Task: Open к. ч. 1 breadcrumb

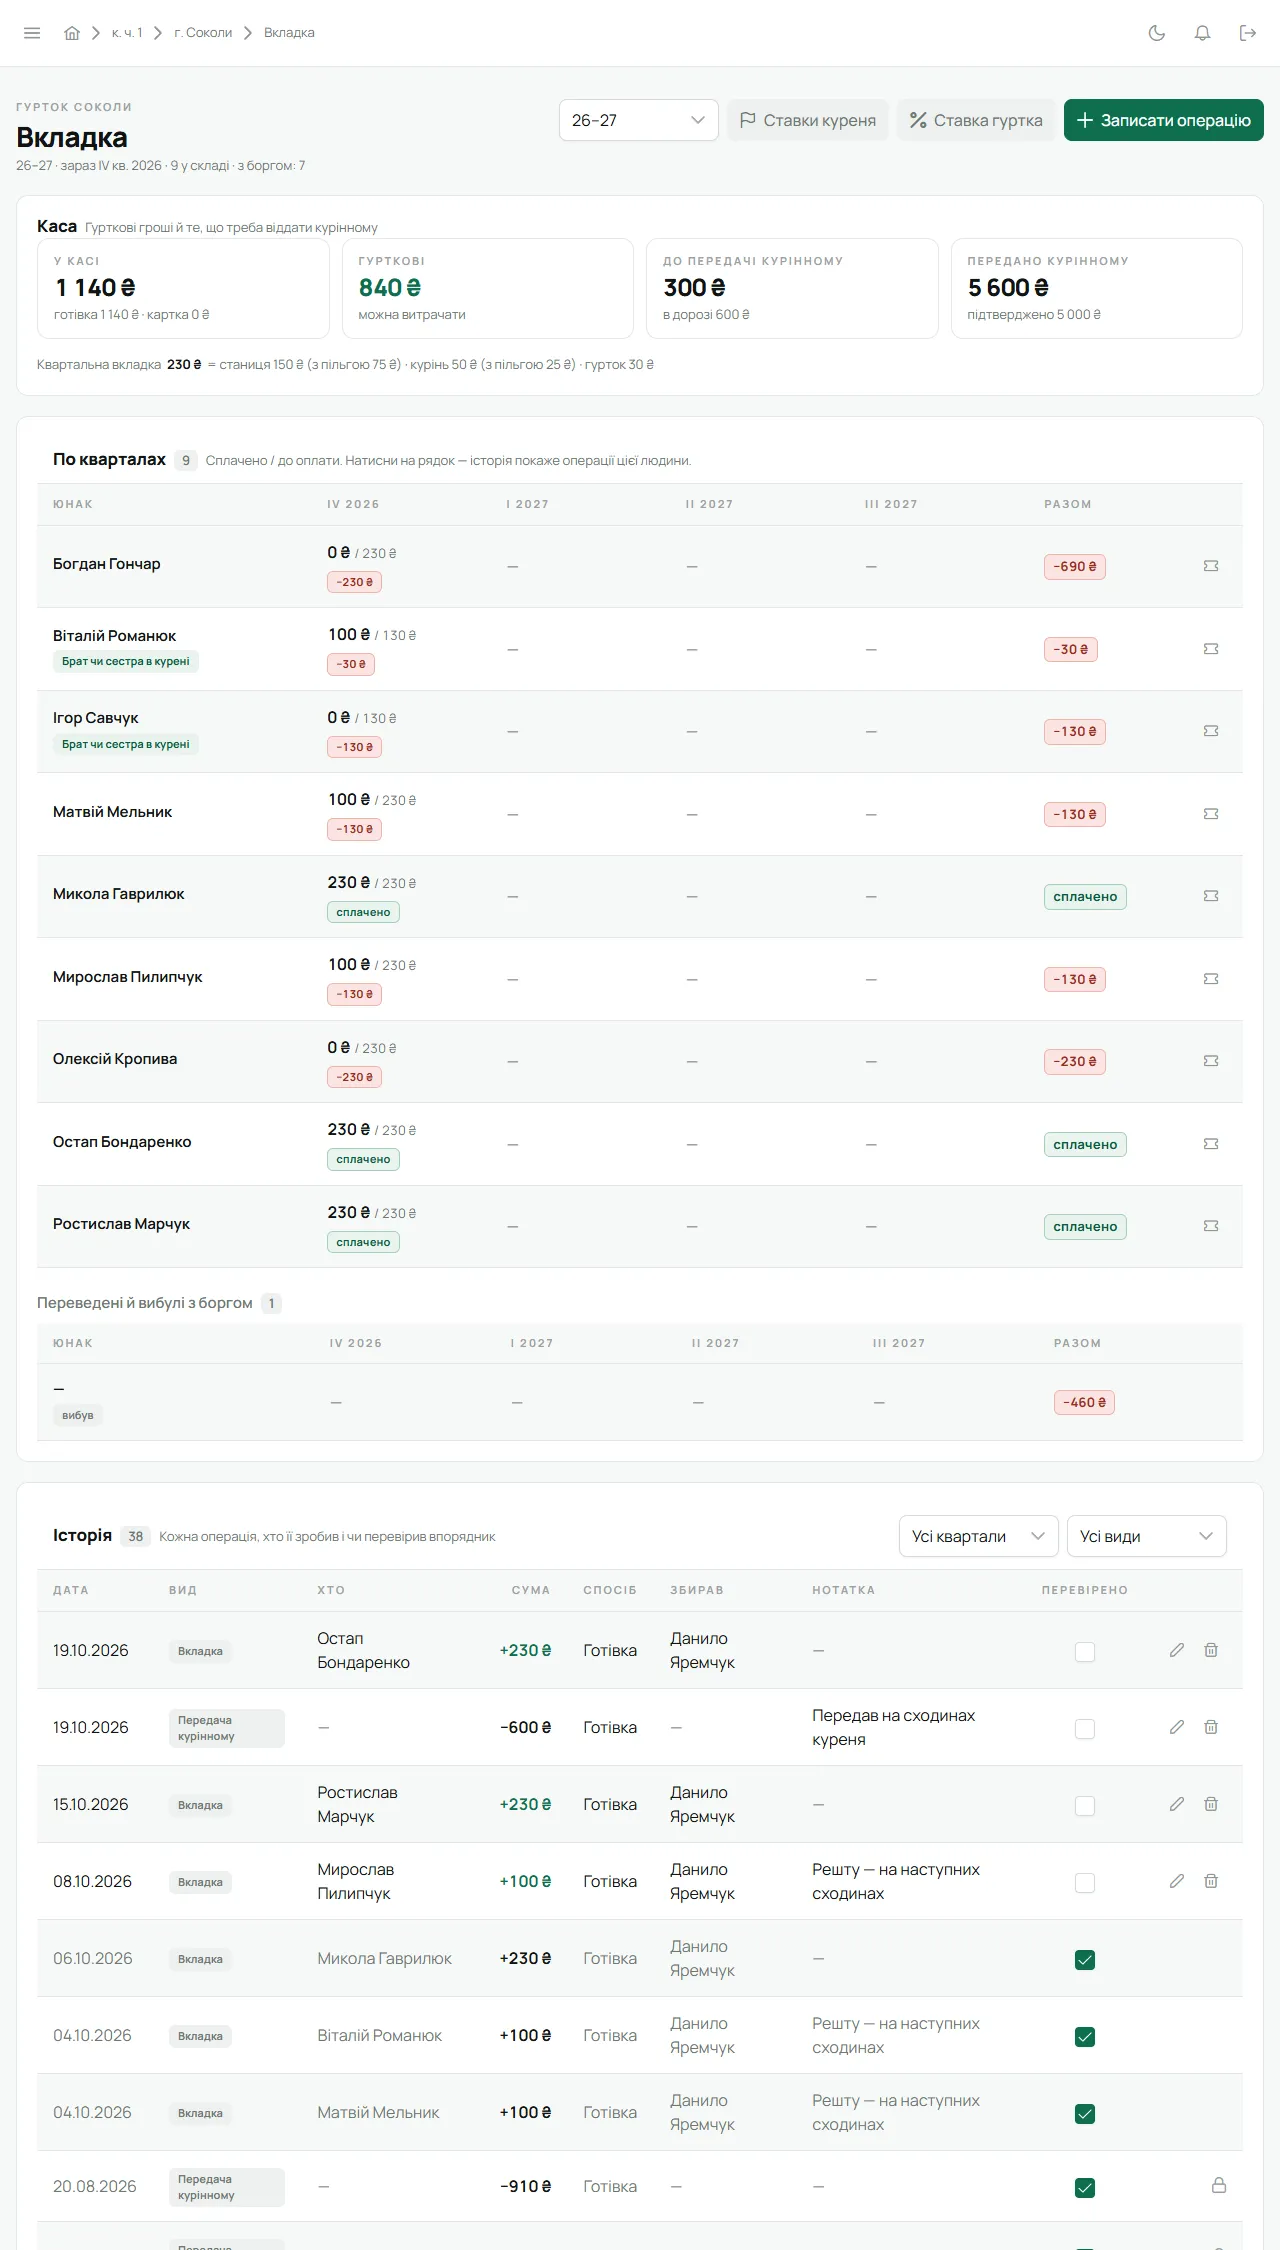Action: click(127, 33)
